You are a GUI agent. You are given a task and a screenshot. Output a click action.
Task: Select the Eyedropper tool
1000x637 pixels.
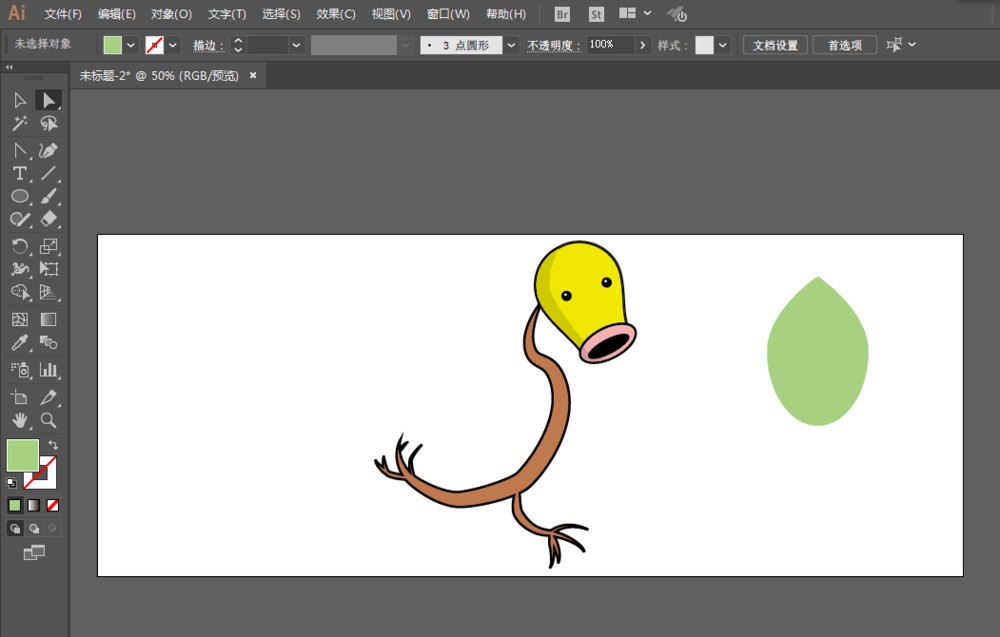[x=19, y=343]
